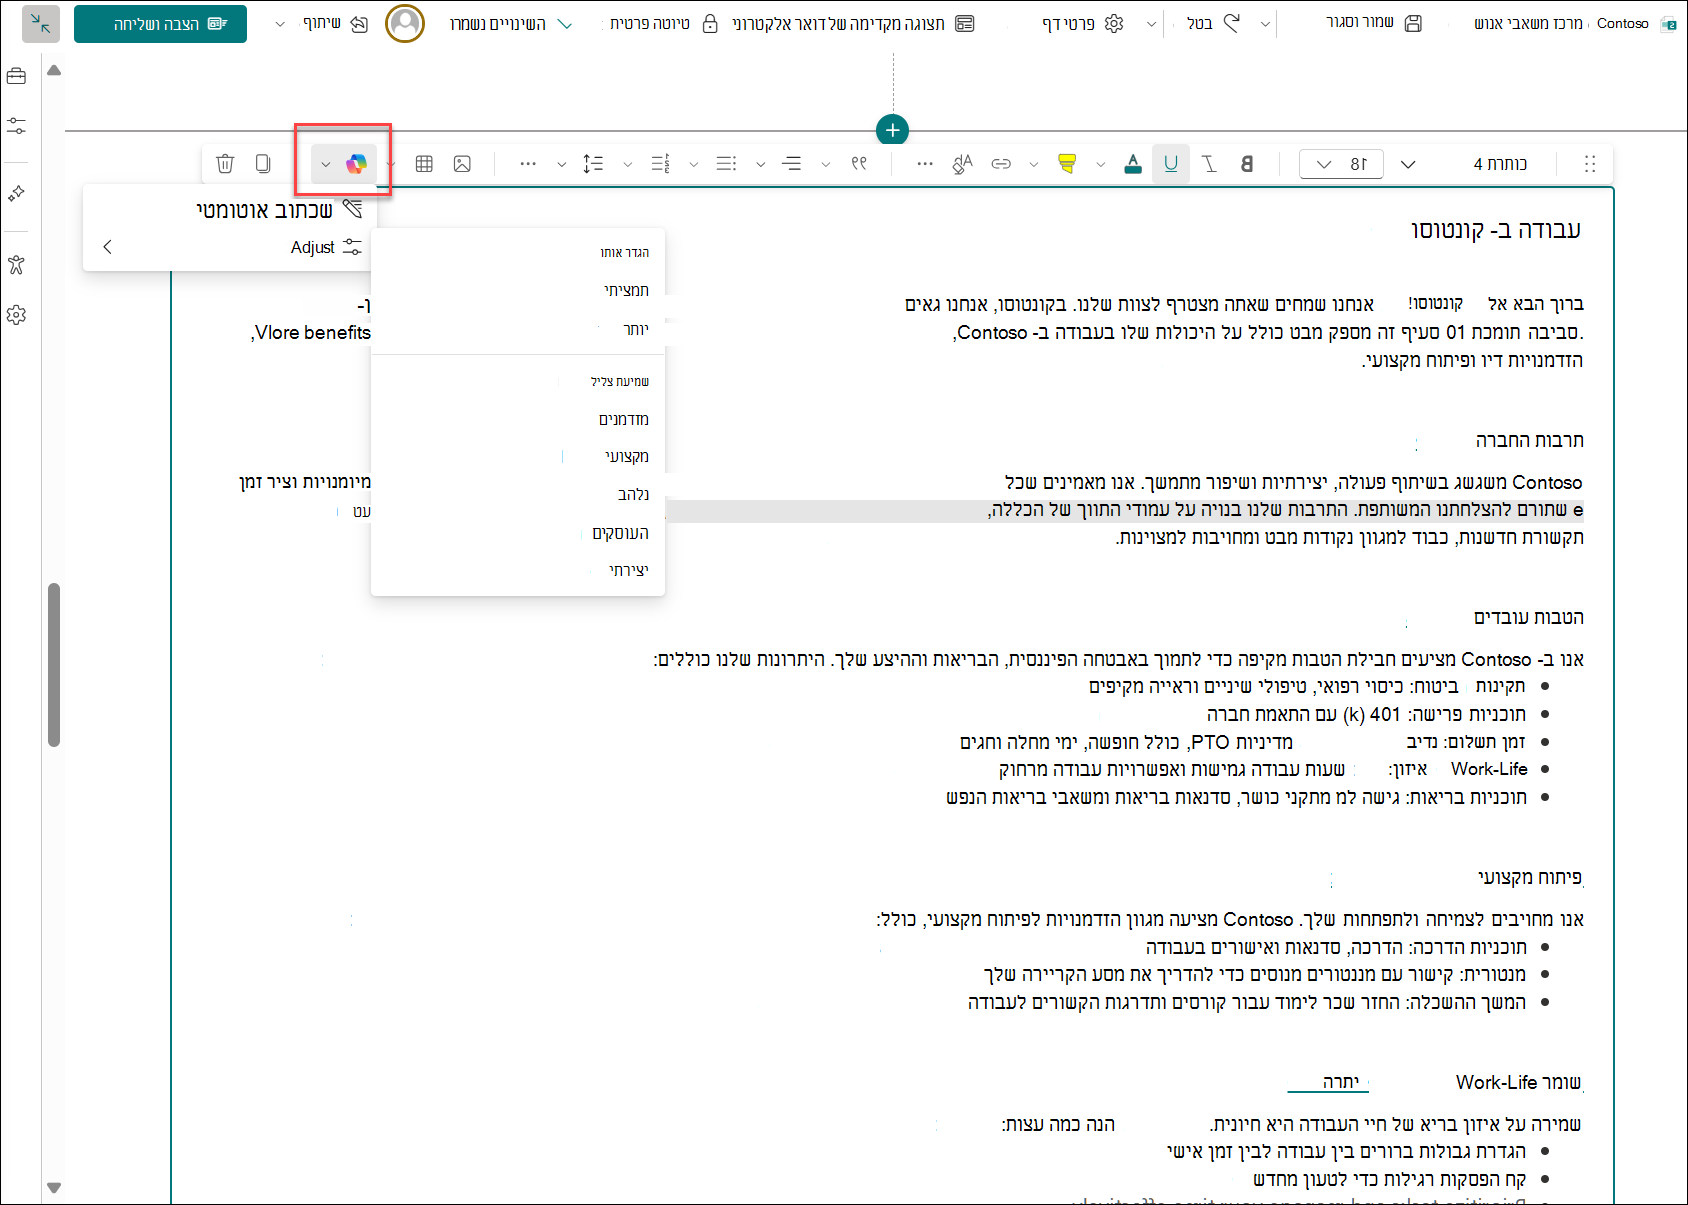Apply the font color A swatch
Viewport: 1688px width, 1205px height.
point(1133,164)
